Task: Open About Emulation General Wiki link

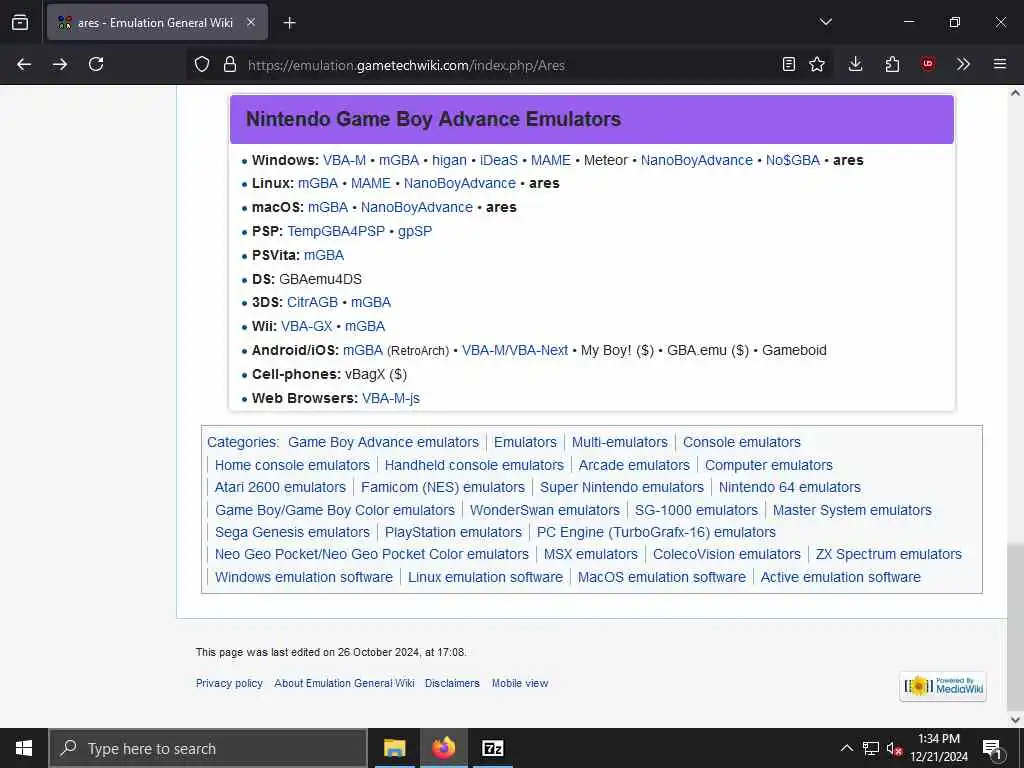Action: pyautogui.click(x=344, y=683)
